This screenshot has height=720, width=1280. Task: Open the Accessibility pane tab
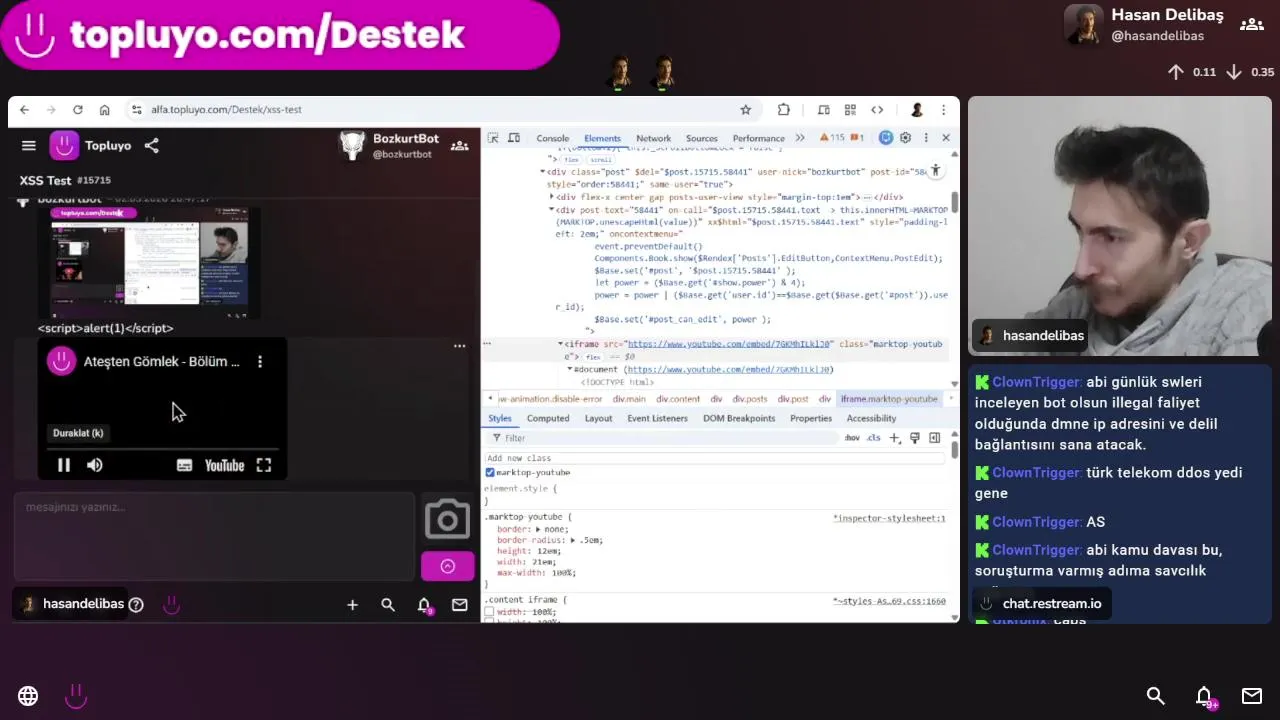[x=871, y=419]
